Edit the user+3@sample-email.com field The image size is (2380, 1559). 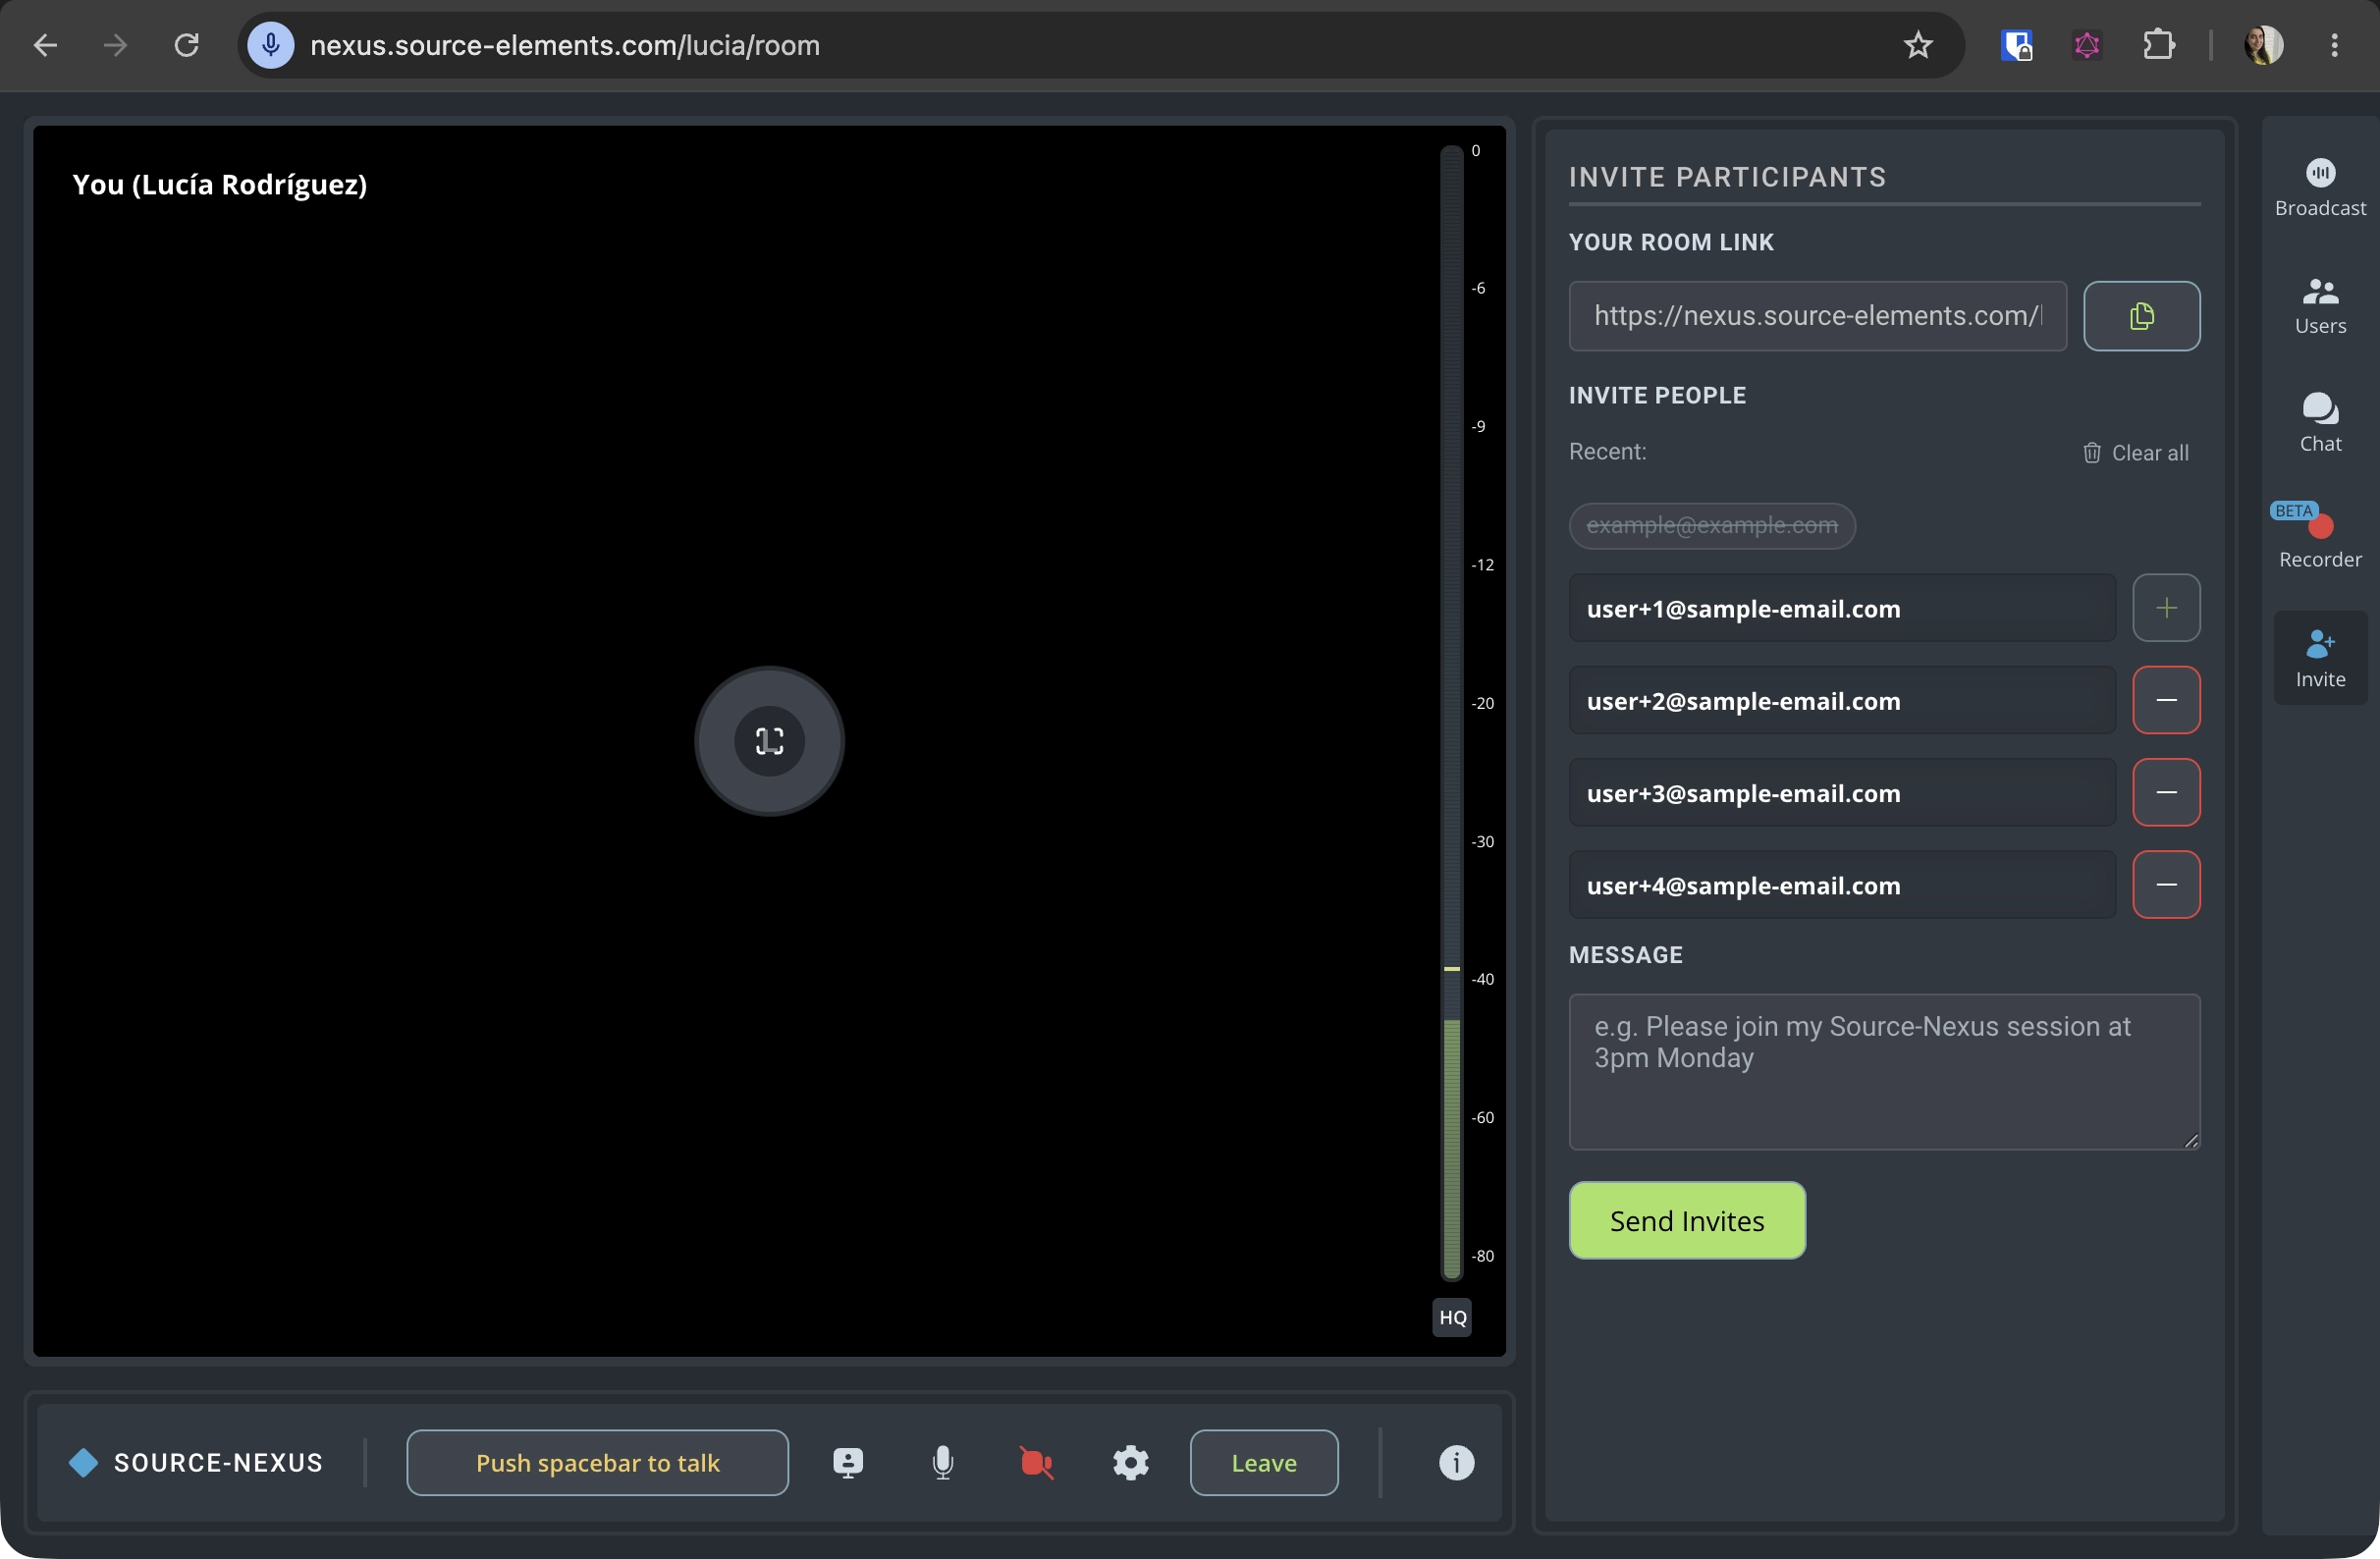coord(1841,792)
